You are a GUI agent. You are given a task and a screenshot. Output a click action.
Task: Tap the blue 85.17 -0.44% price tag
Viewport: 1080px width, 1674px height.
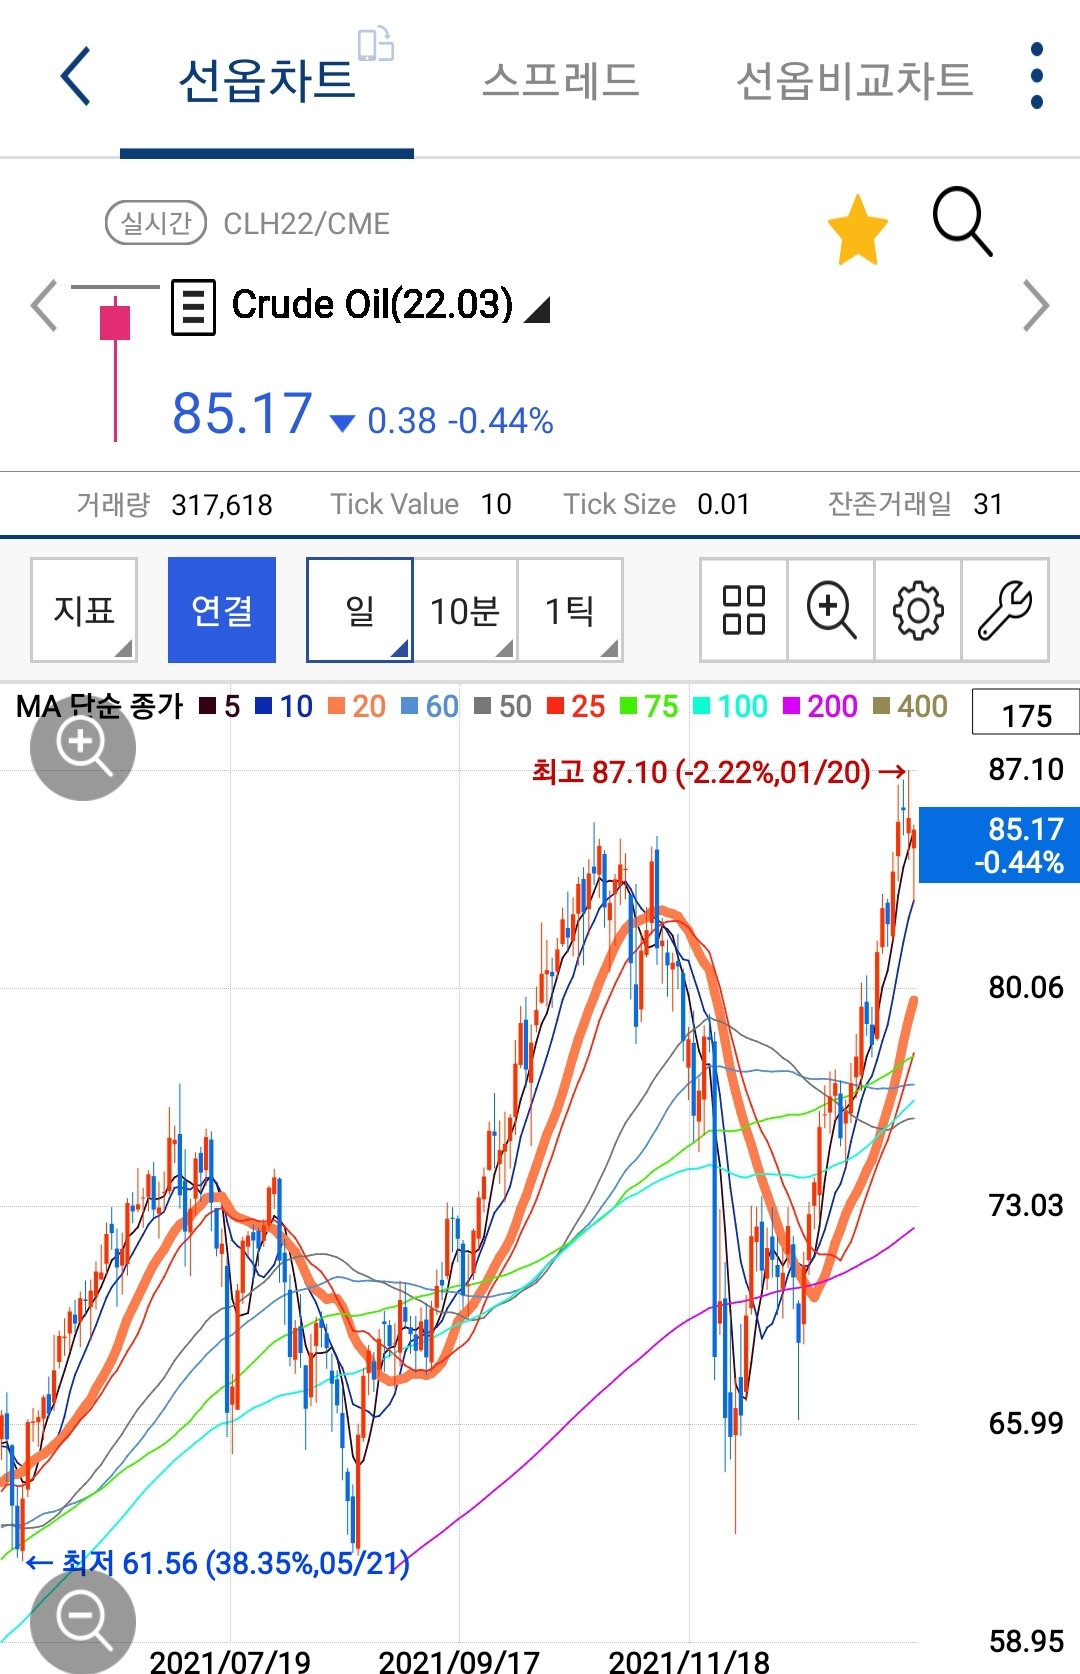pyautogui.click(x=999, y=845)
